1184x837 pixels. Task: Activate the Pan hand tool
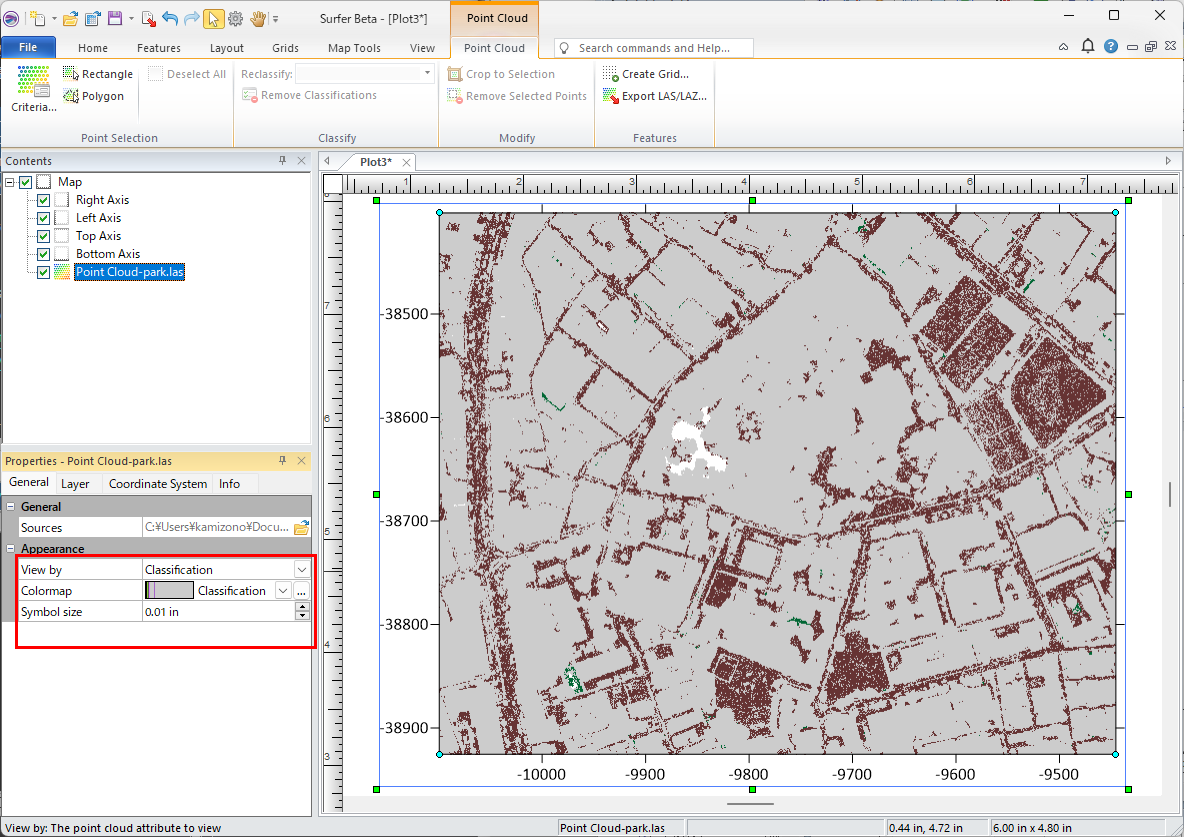point(258,19)
